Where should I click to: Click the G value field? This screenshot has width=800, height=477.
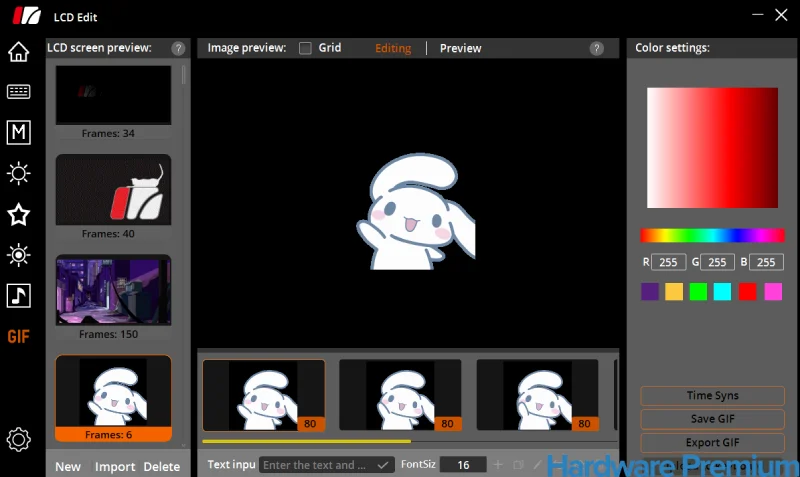click(x=717, y=262)
